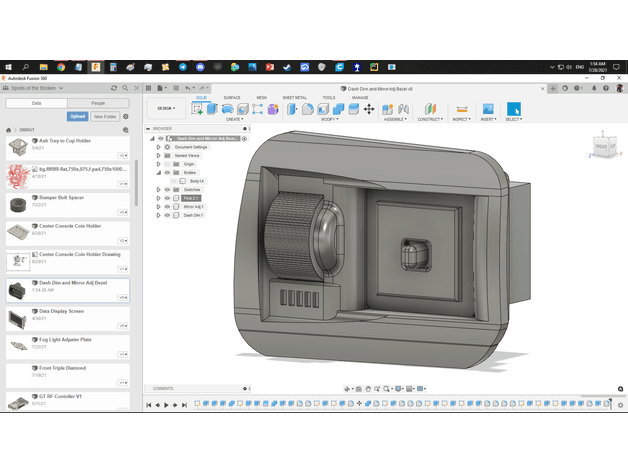Toggle visibility of the Bodies folder

tap(167, 173)
